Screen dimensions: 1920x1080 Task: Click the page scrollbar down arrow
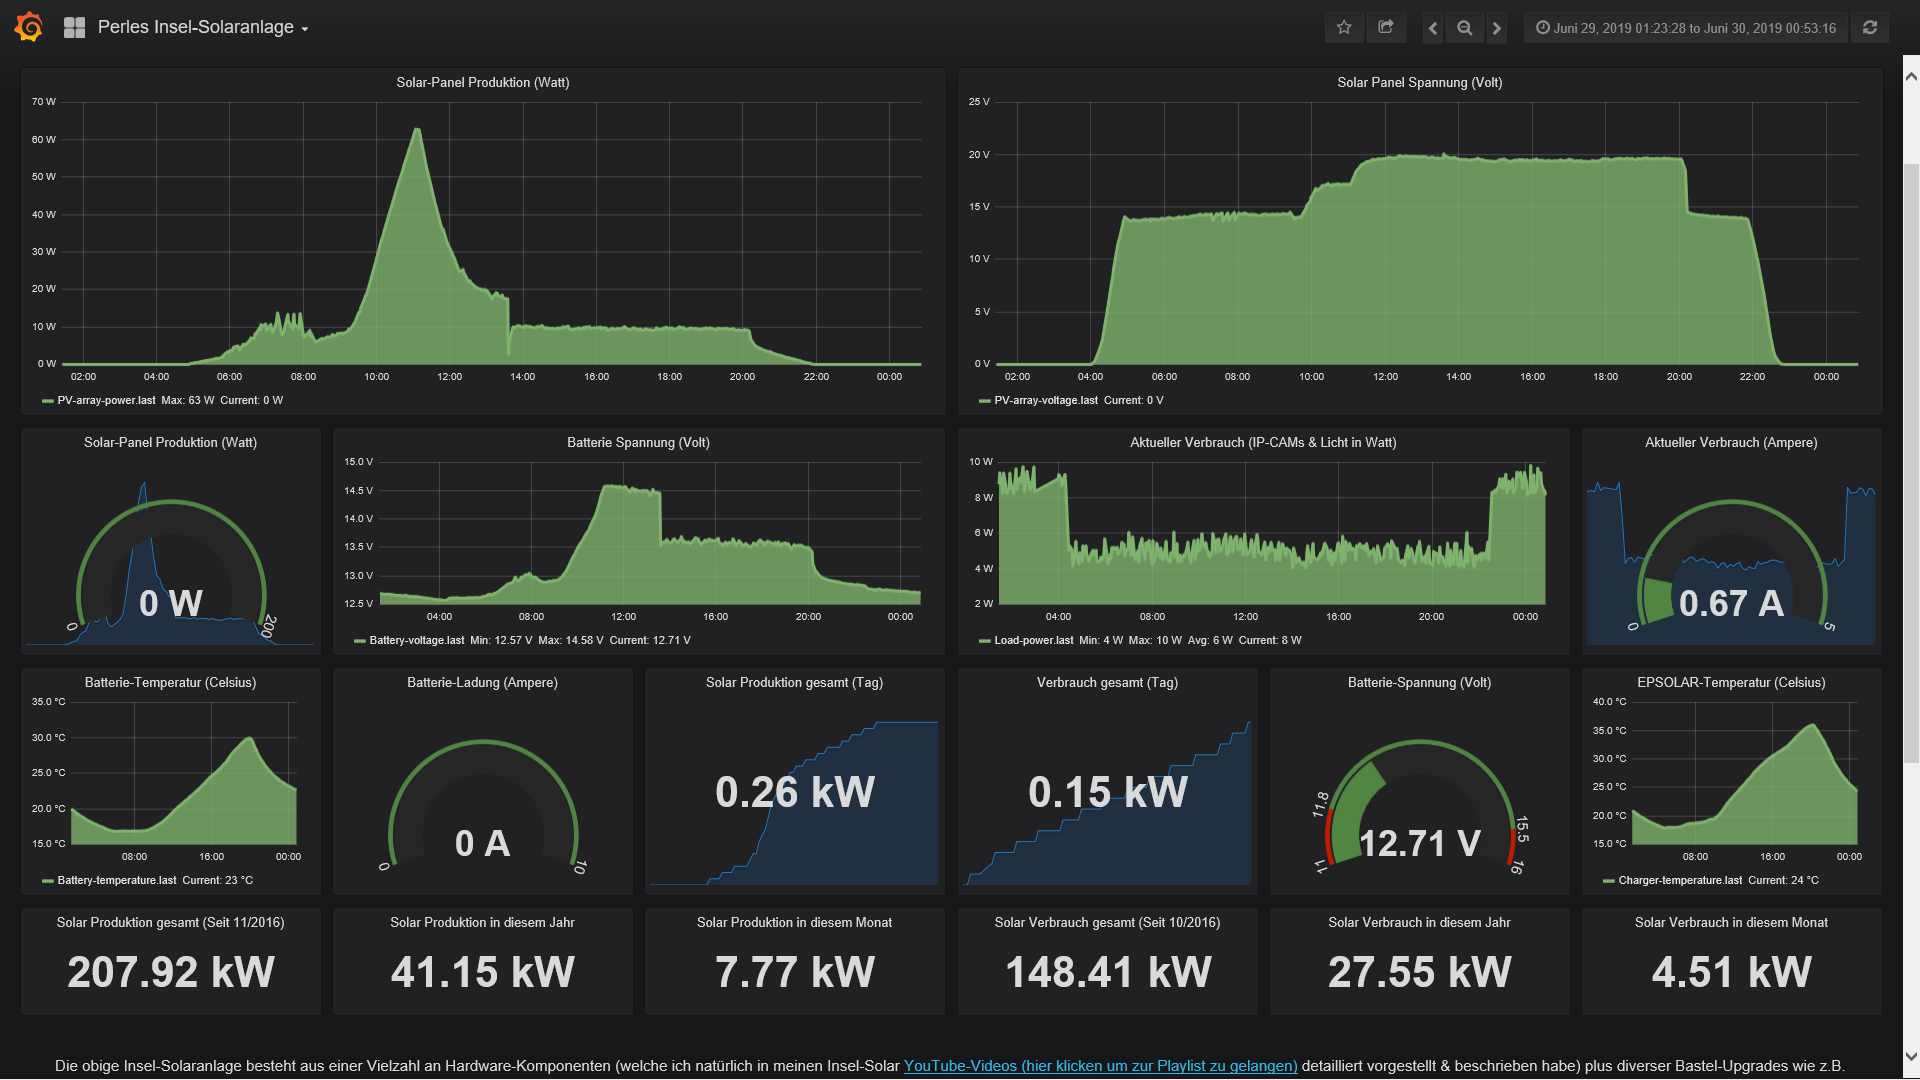point(1911,1056)
